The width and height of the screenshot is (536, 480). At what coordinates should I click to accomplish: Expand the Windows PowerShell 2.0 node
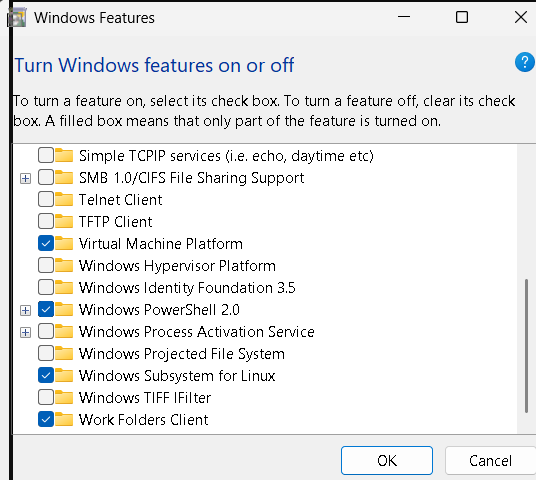click(25, 310)
